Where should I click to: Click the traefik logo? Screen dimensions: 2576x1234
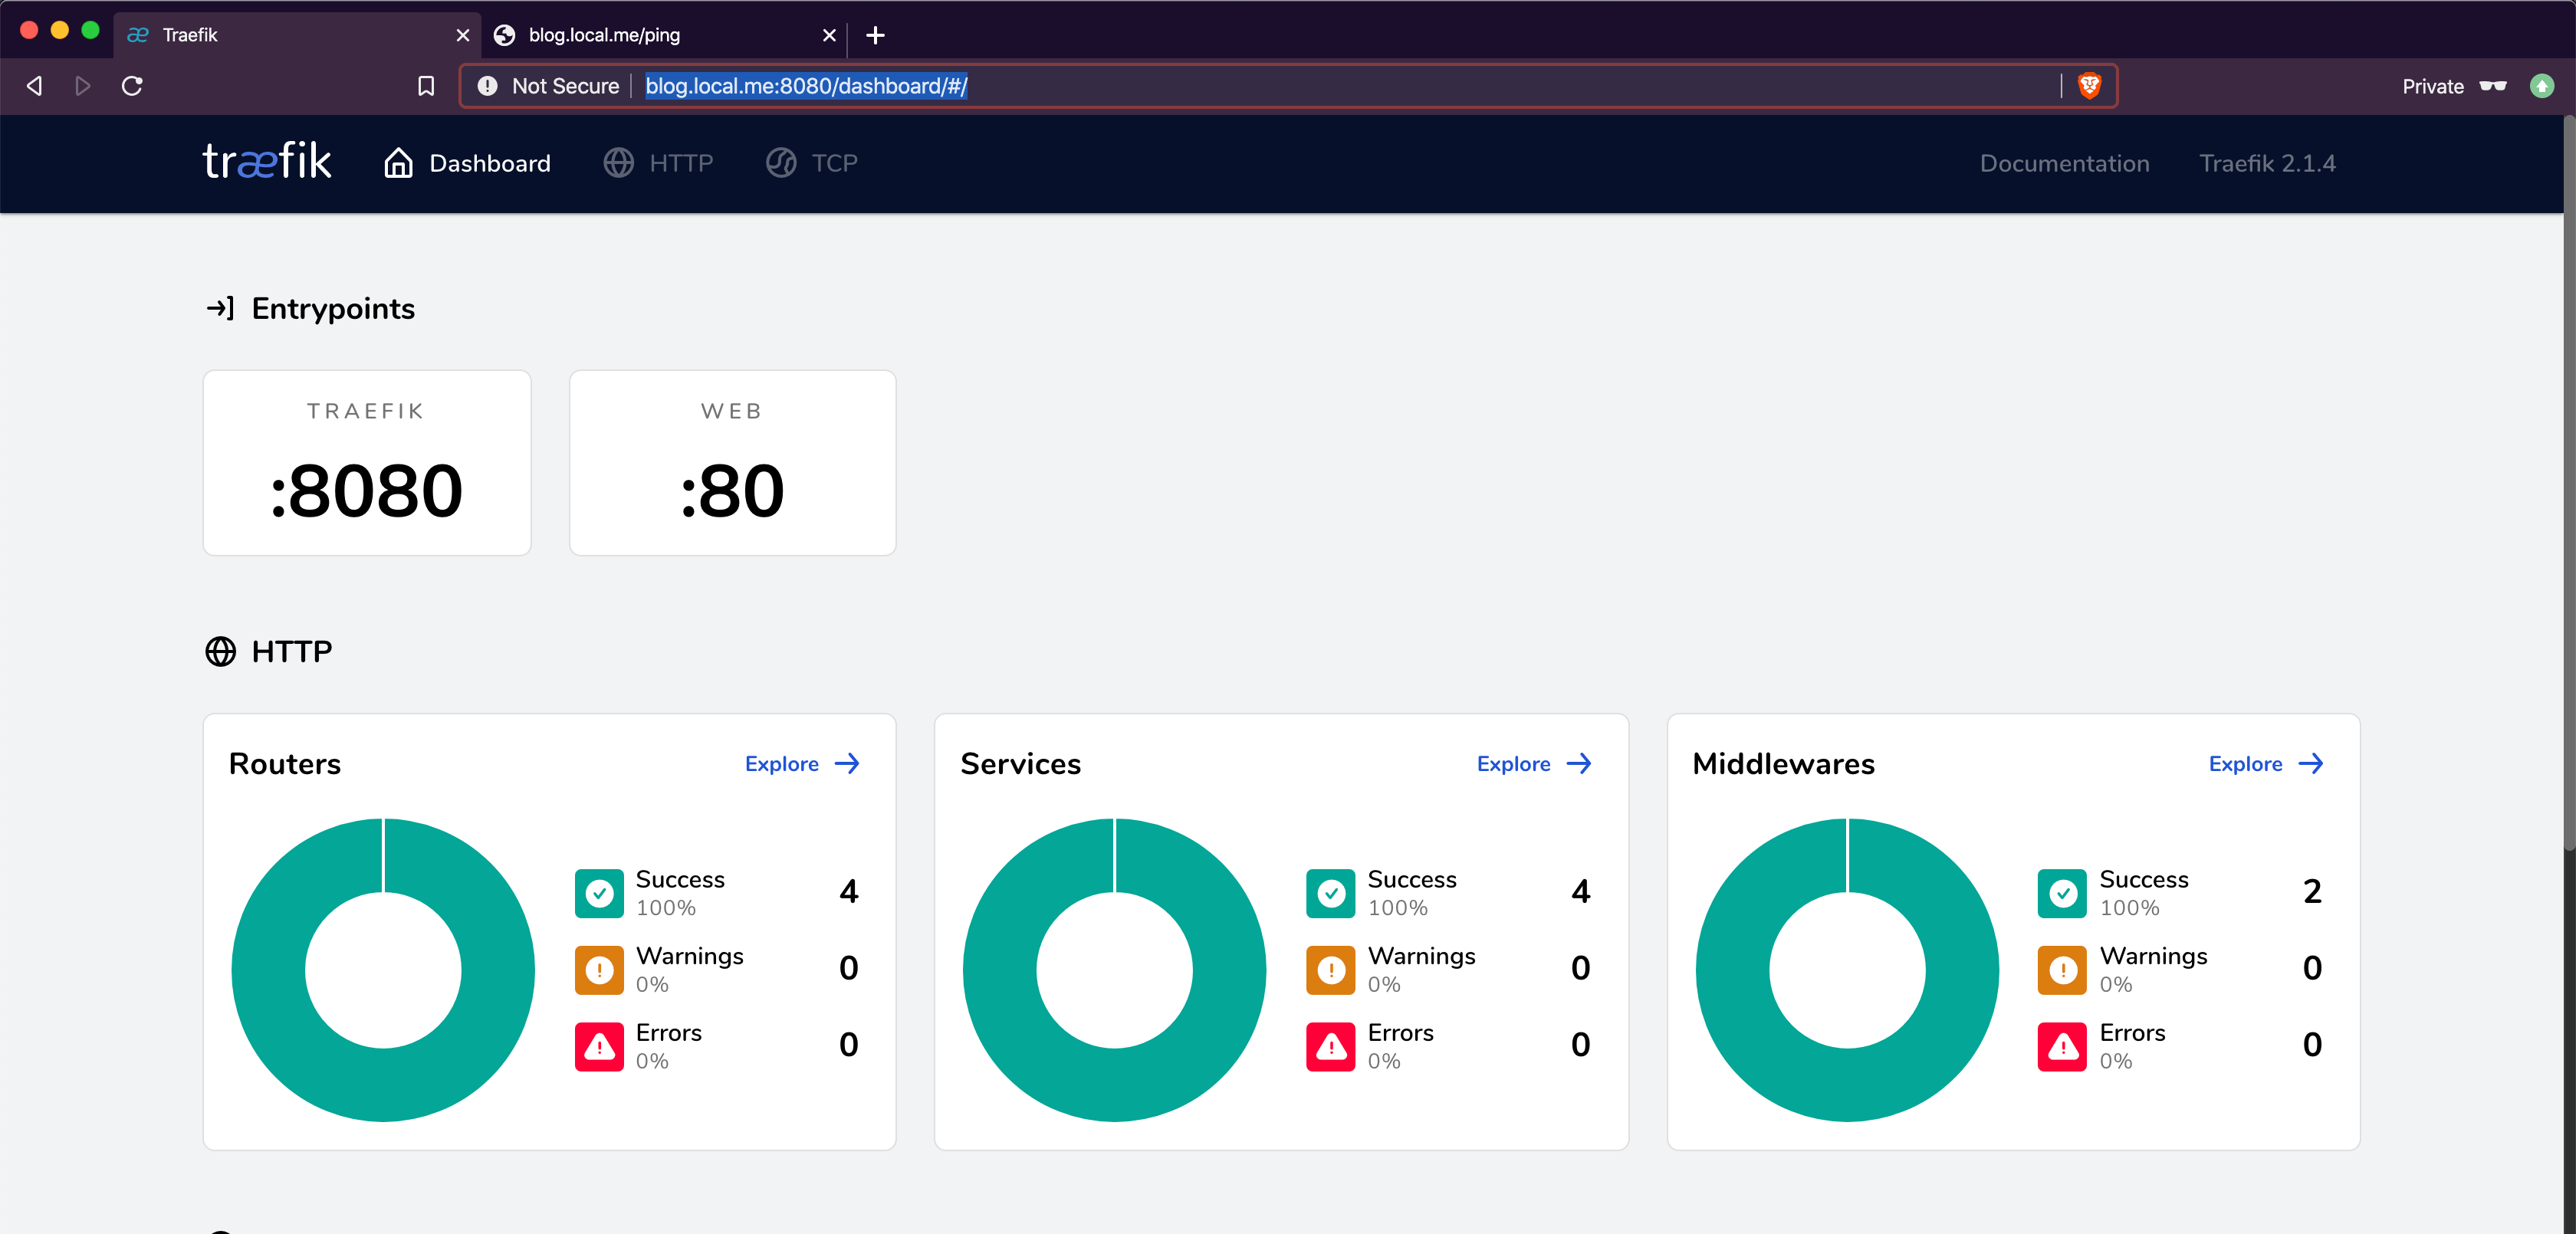(x=267, y=161)
